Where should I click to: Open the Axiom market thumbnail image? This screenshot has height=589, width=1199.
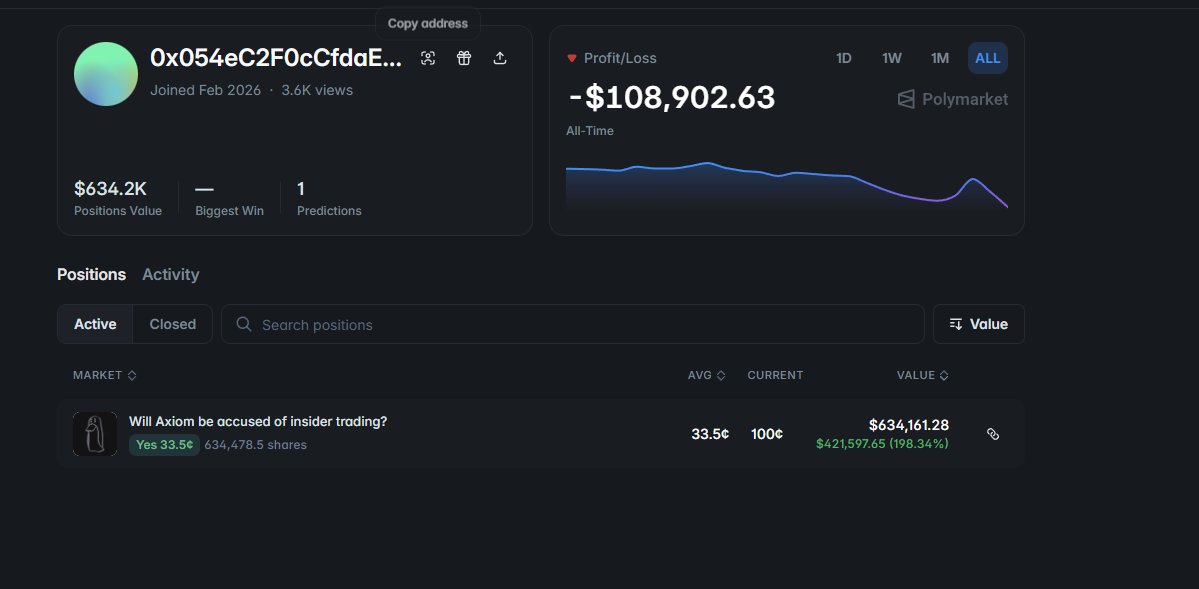(95, 434)
